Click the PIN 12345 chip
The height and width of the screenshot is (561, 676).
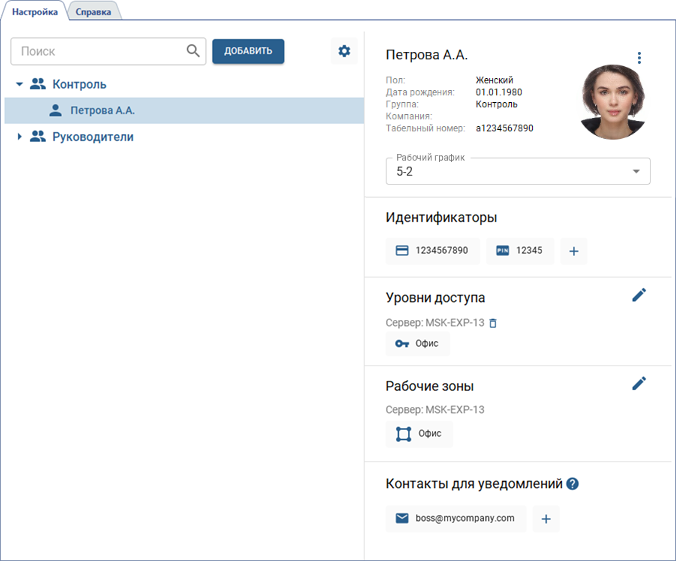[x=519, y=251]
